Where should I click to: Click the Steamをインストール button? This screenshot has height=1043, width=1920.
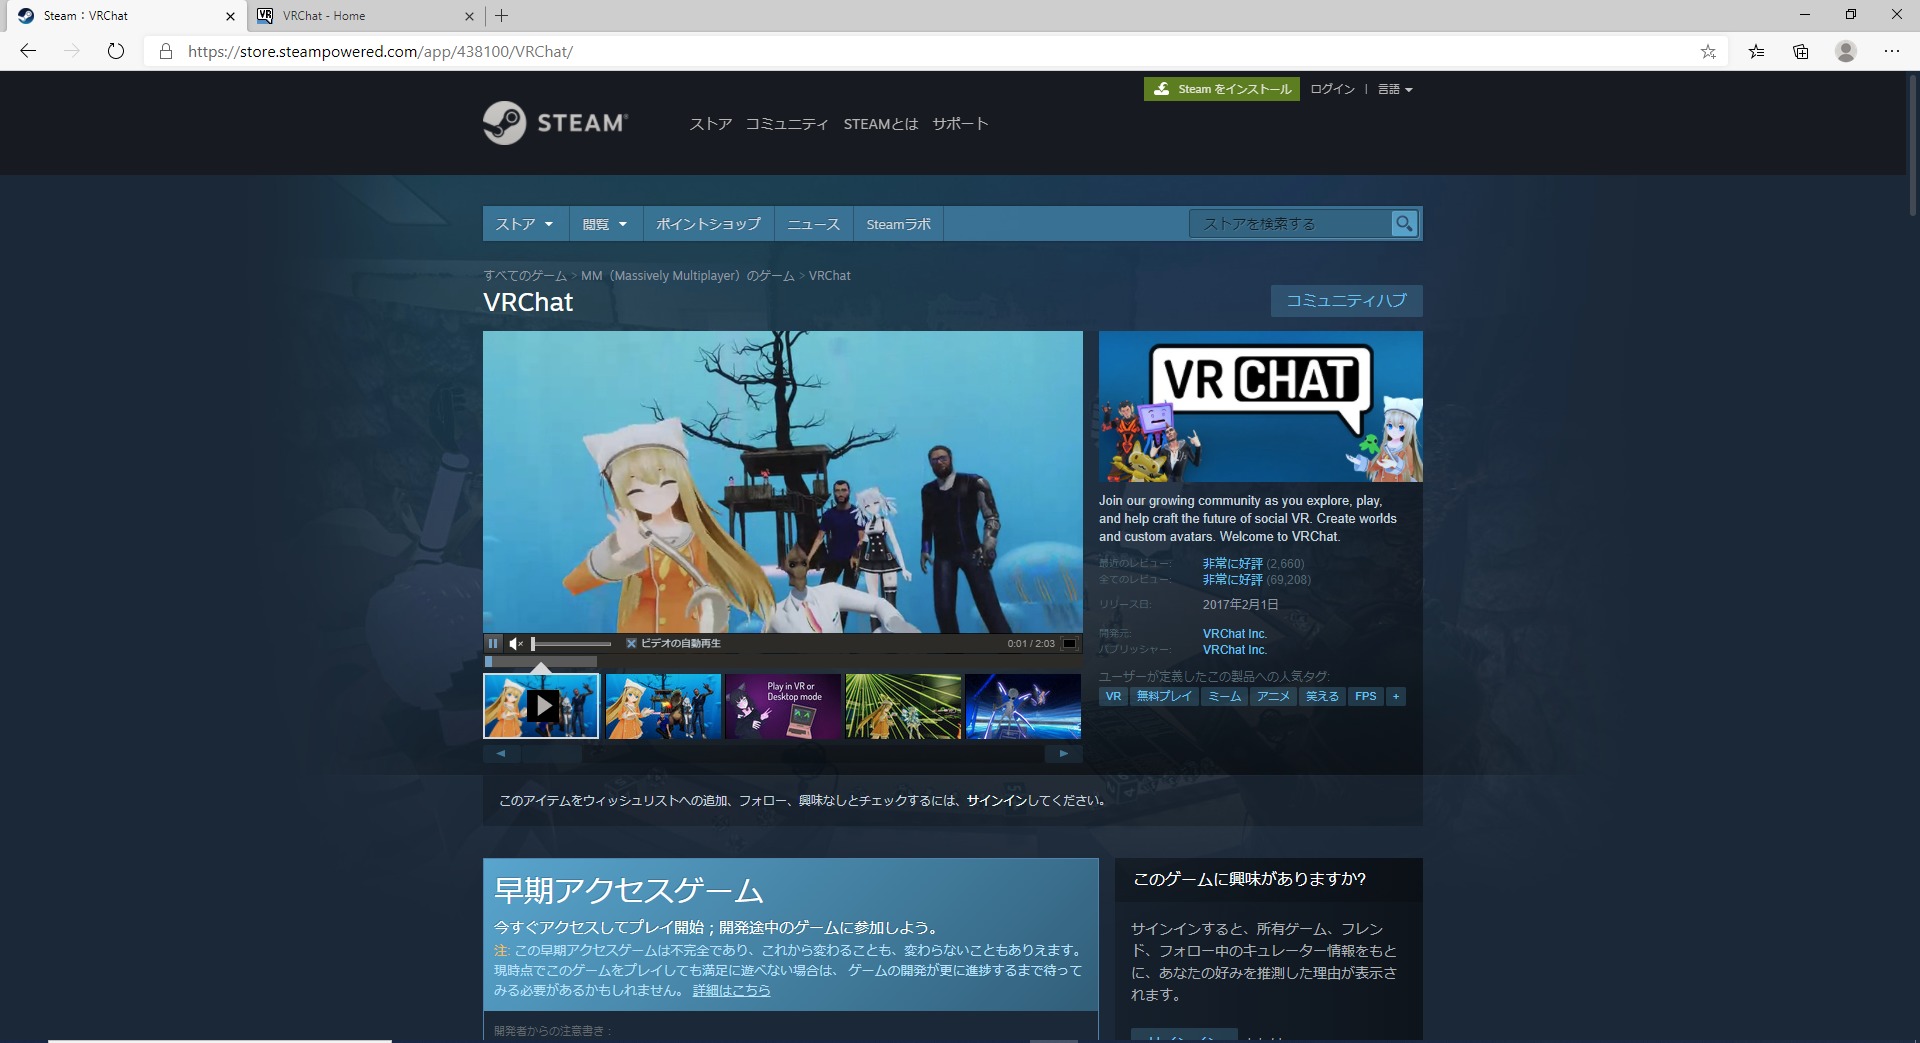coord(1221,89)
